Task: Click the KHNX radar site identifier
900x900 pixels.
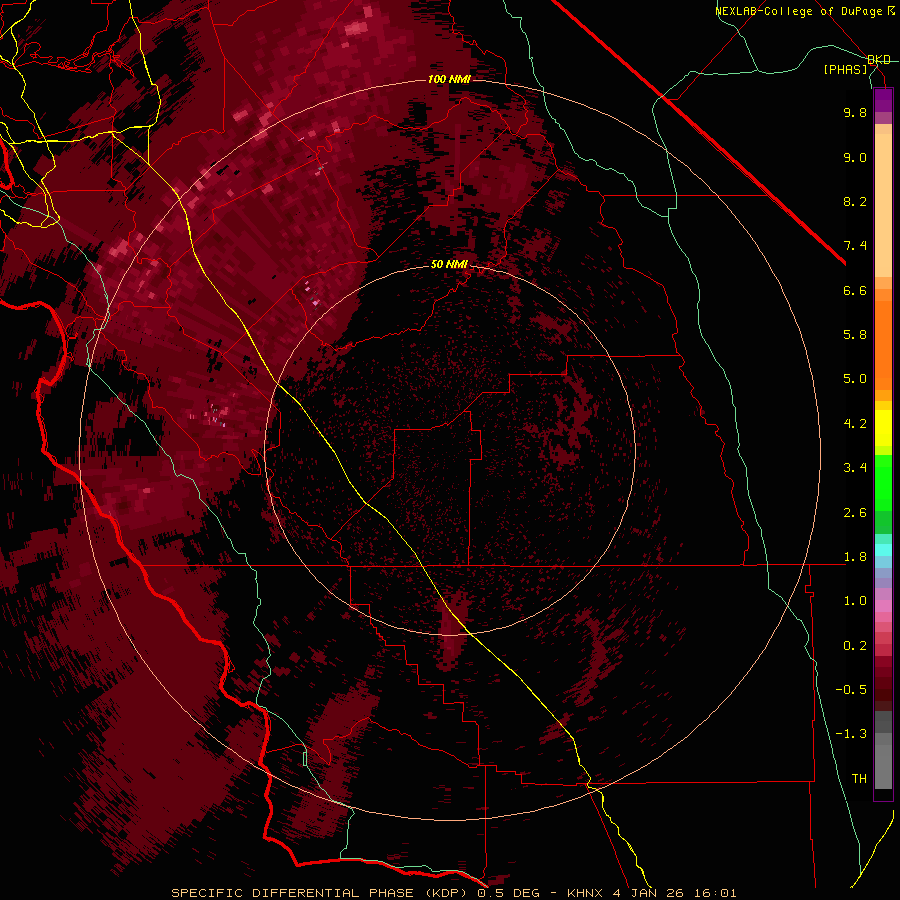Action: [585, 893]
